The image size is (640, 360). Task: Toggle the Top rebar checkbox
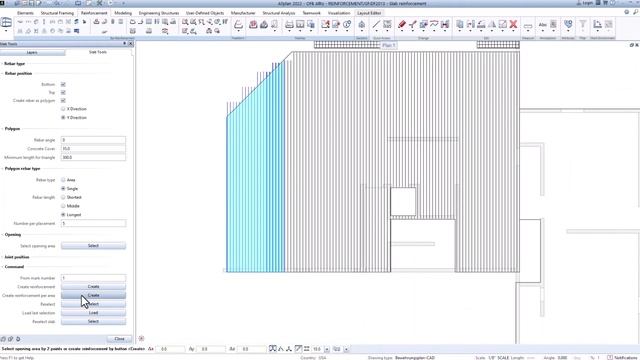point(63,93)
